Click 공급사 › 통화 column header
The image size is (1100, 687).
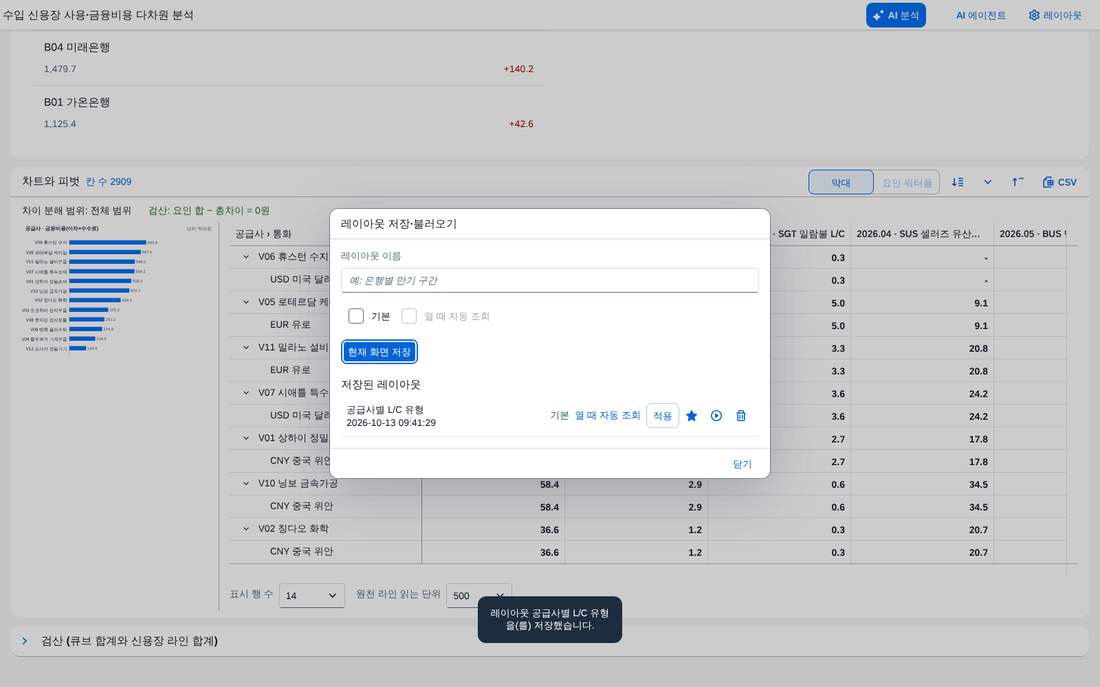click(x=263, y=234)
